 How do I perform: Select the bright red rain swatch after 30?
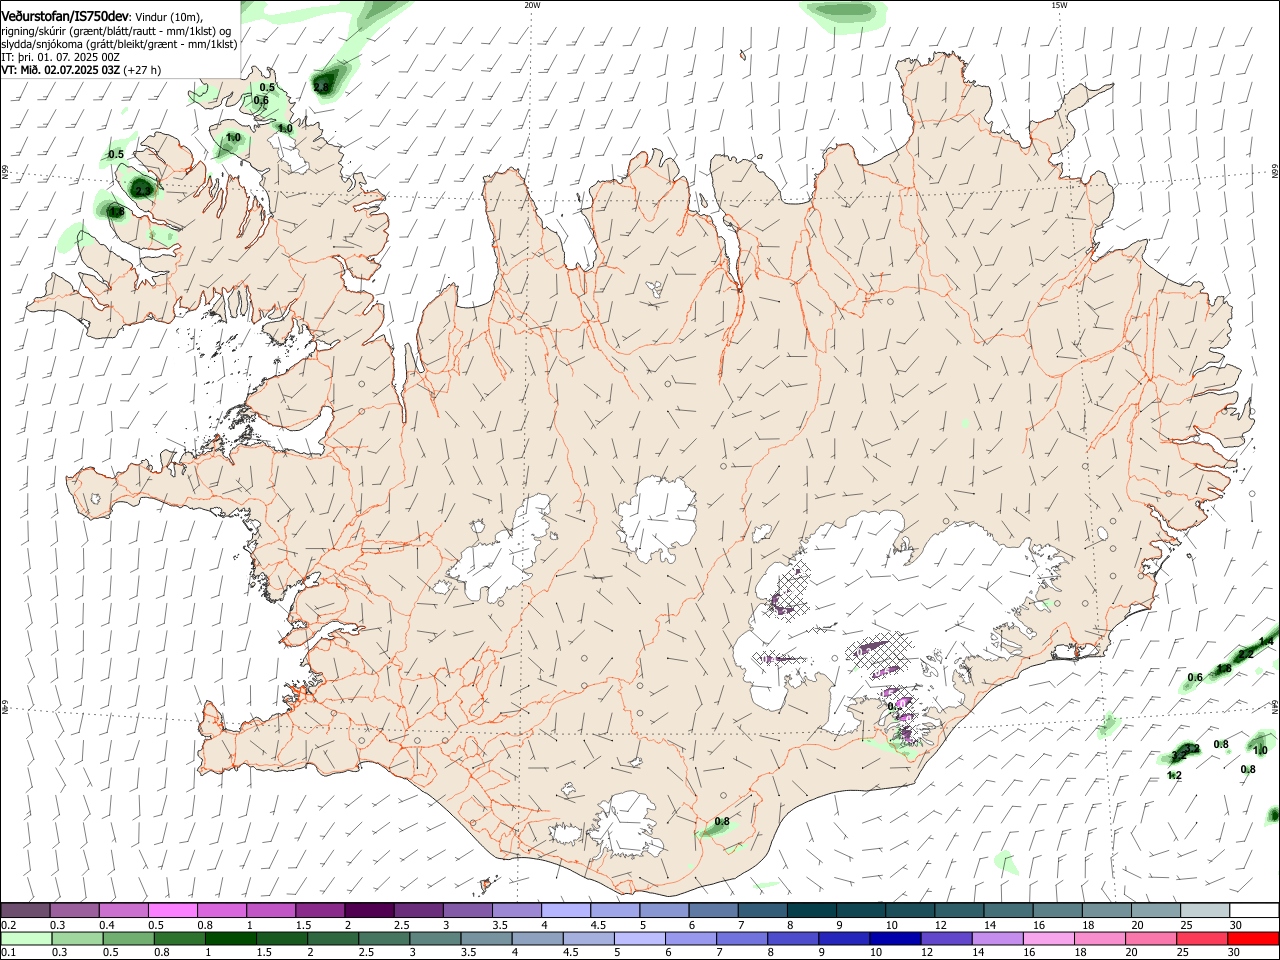point(1253,939)
